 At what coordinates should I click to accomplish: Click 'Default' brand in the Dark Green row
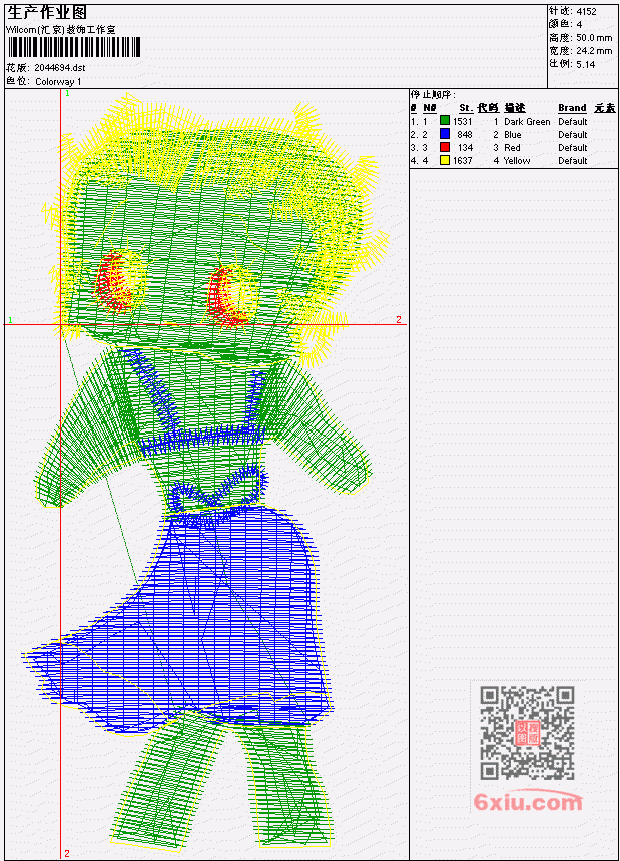tap(573, 121)
